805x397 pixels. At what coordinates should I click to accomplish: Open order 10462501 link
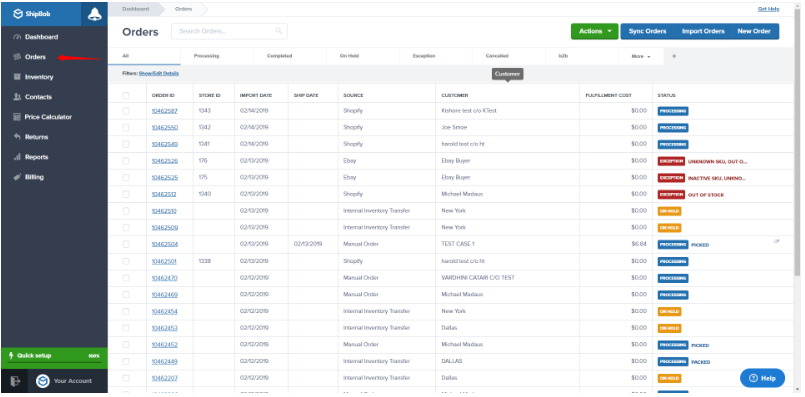164,261
